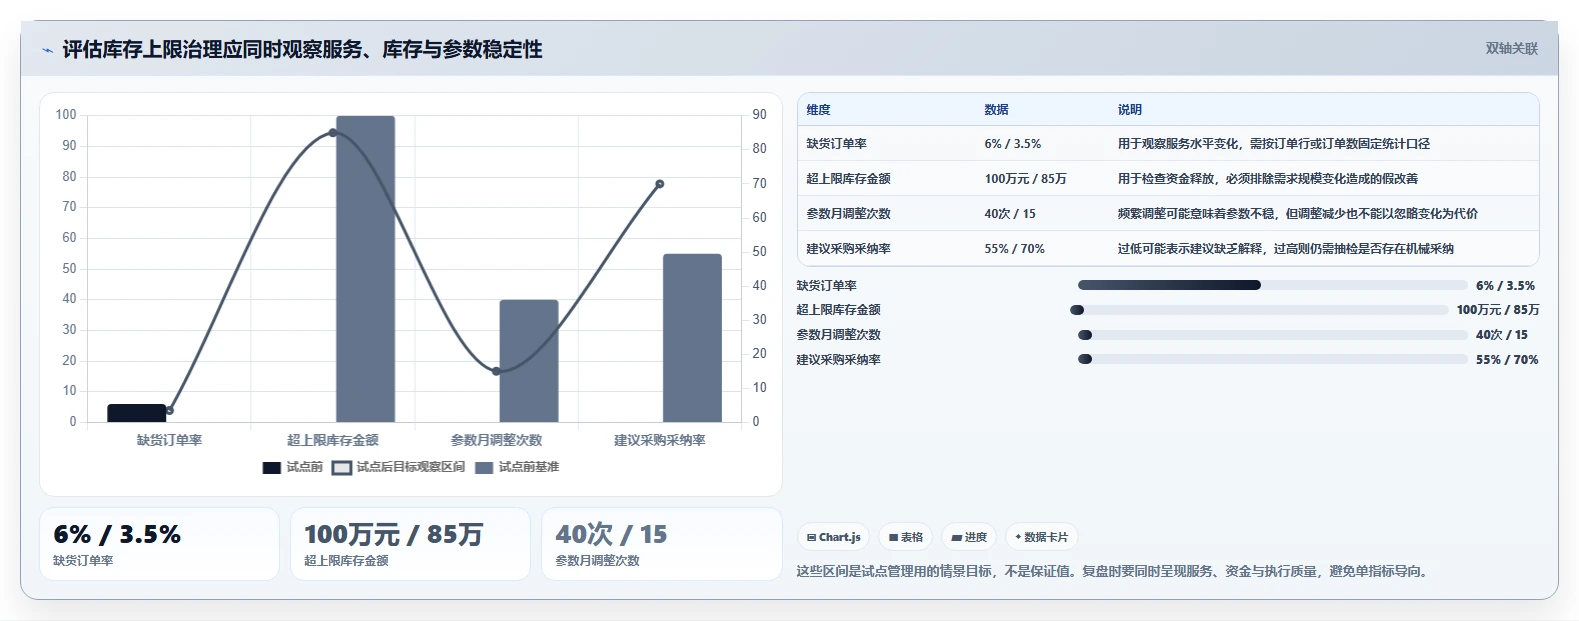Click the 参数月调整次数 x-axis label
The height and width of the screenshot is (621, 1579).
pos(496,440)
